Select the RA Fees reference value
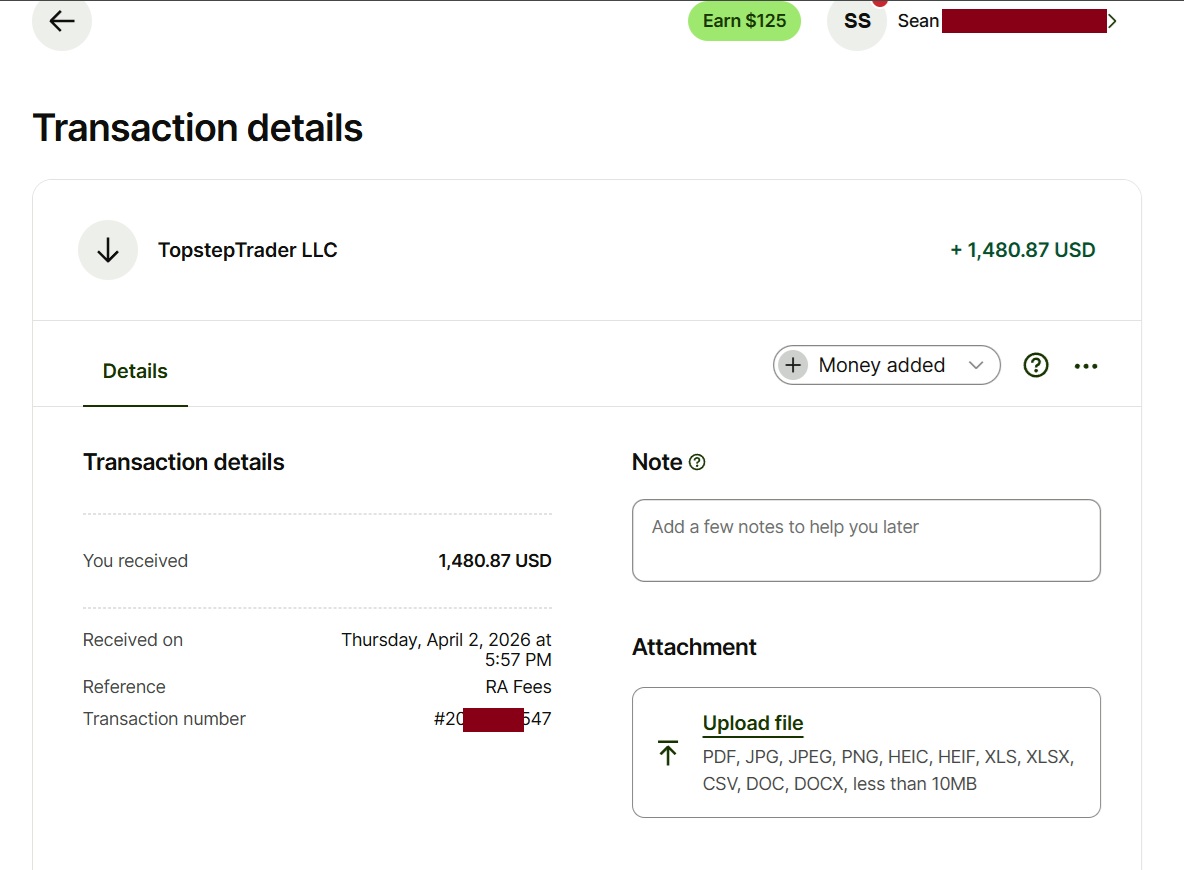Screen dimensions: 1184x870 point(518,686)
